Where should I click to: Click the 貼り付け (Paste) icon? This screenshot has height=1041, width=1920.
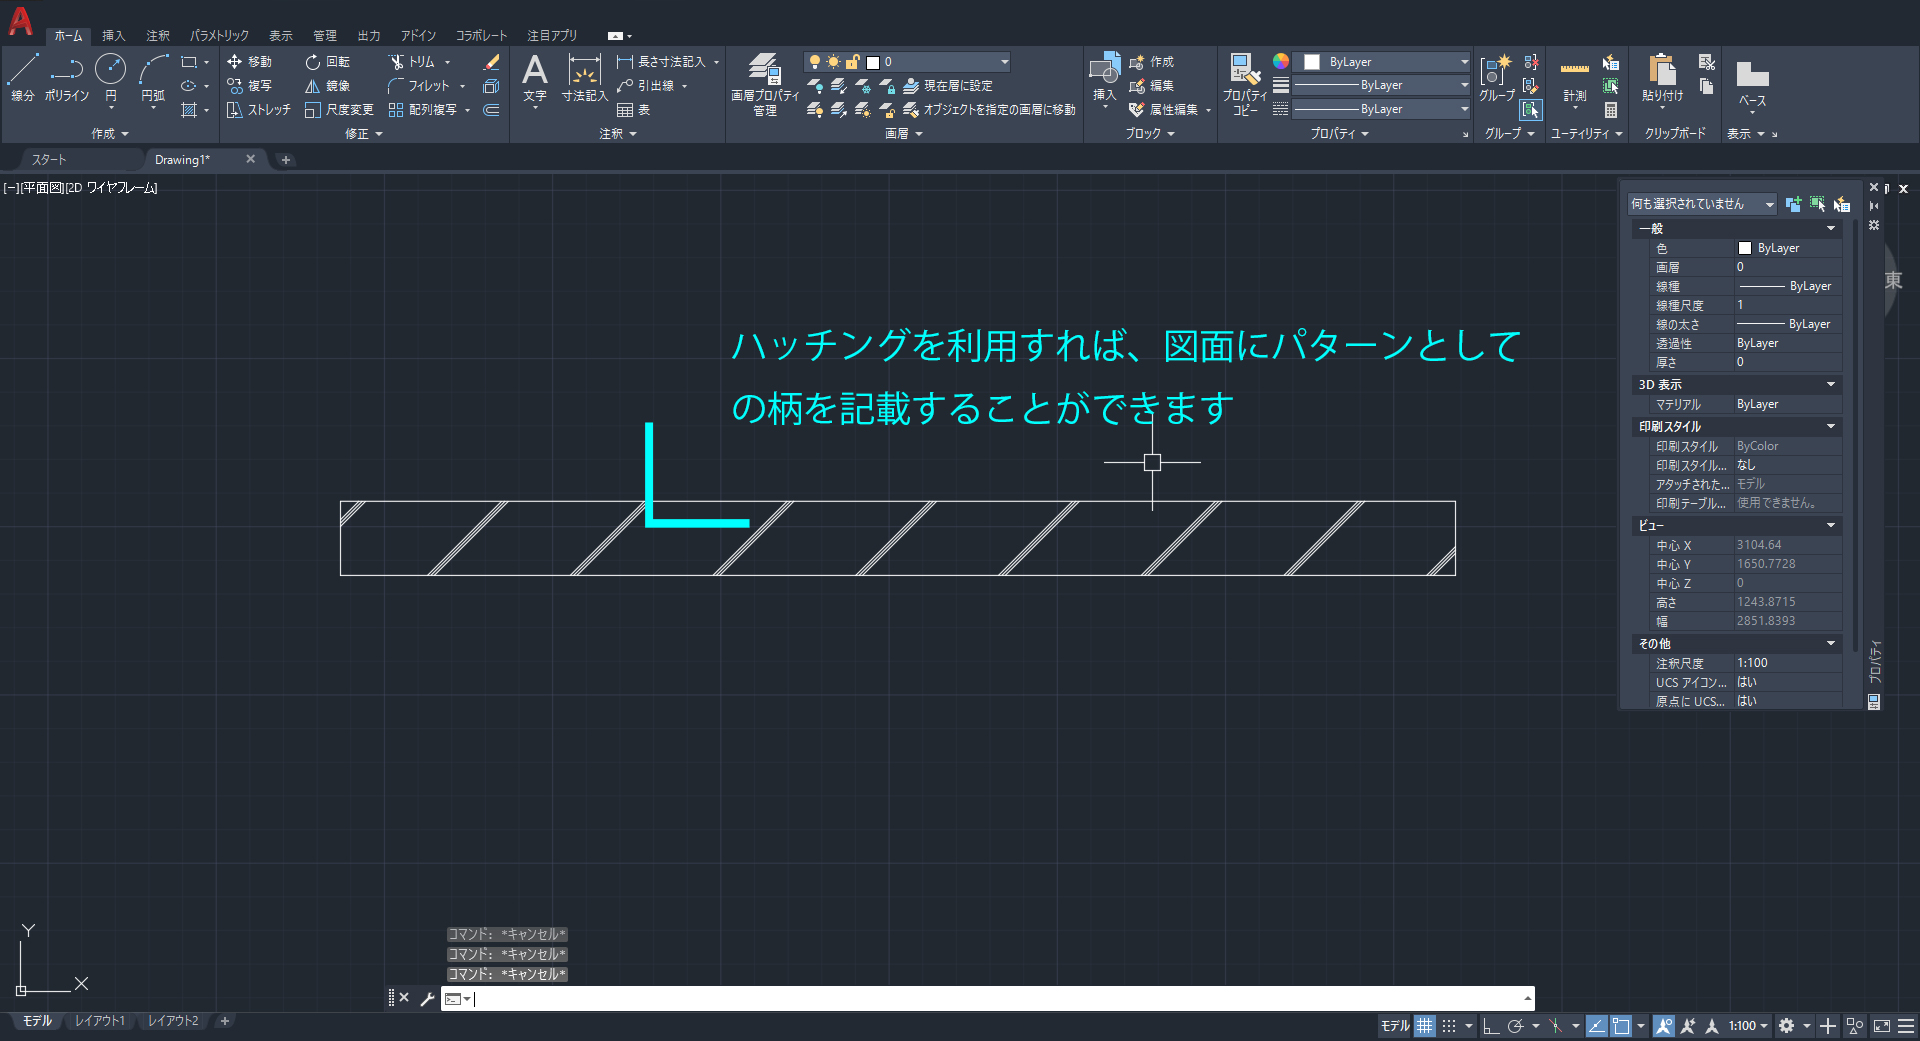coord(1662,77)
